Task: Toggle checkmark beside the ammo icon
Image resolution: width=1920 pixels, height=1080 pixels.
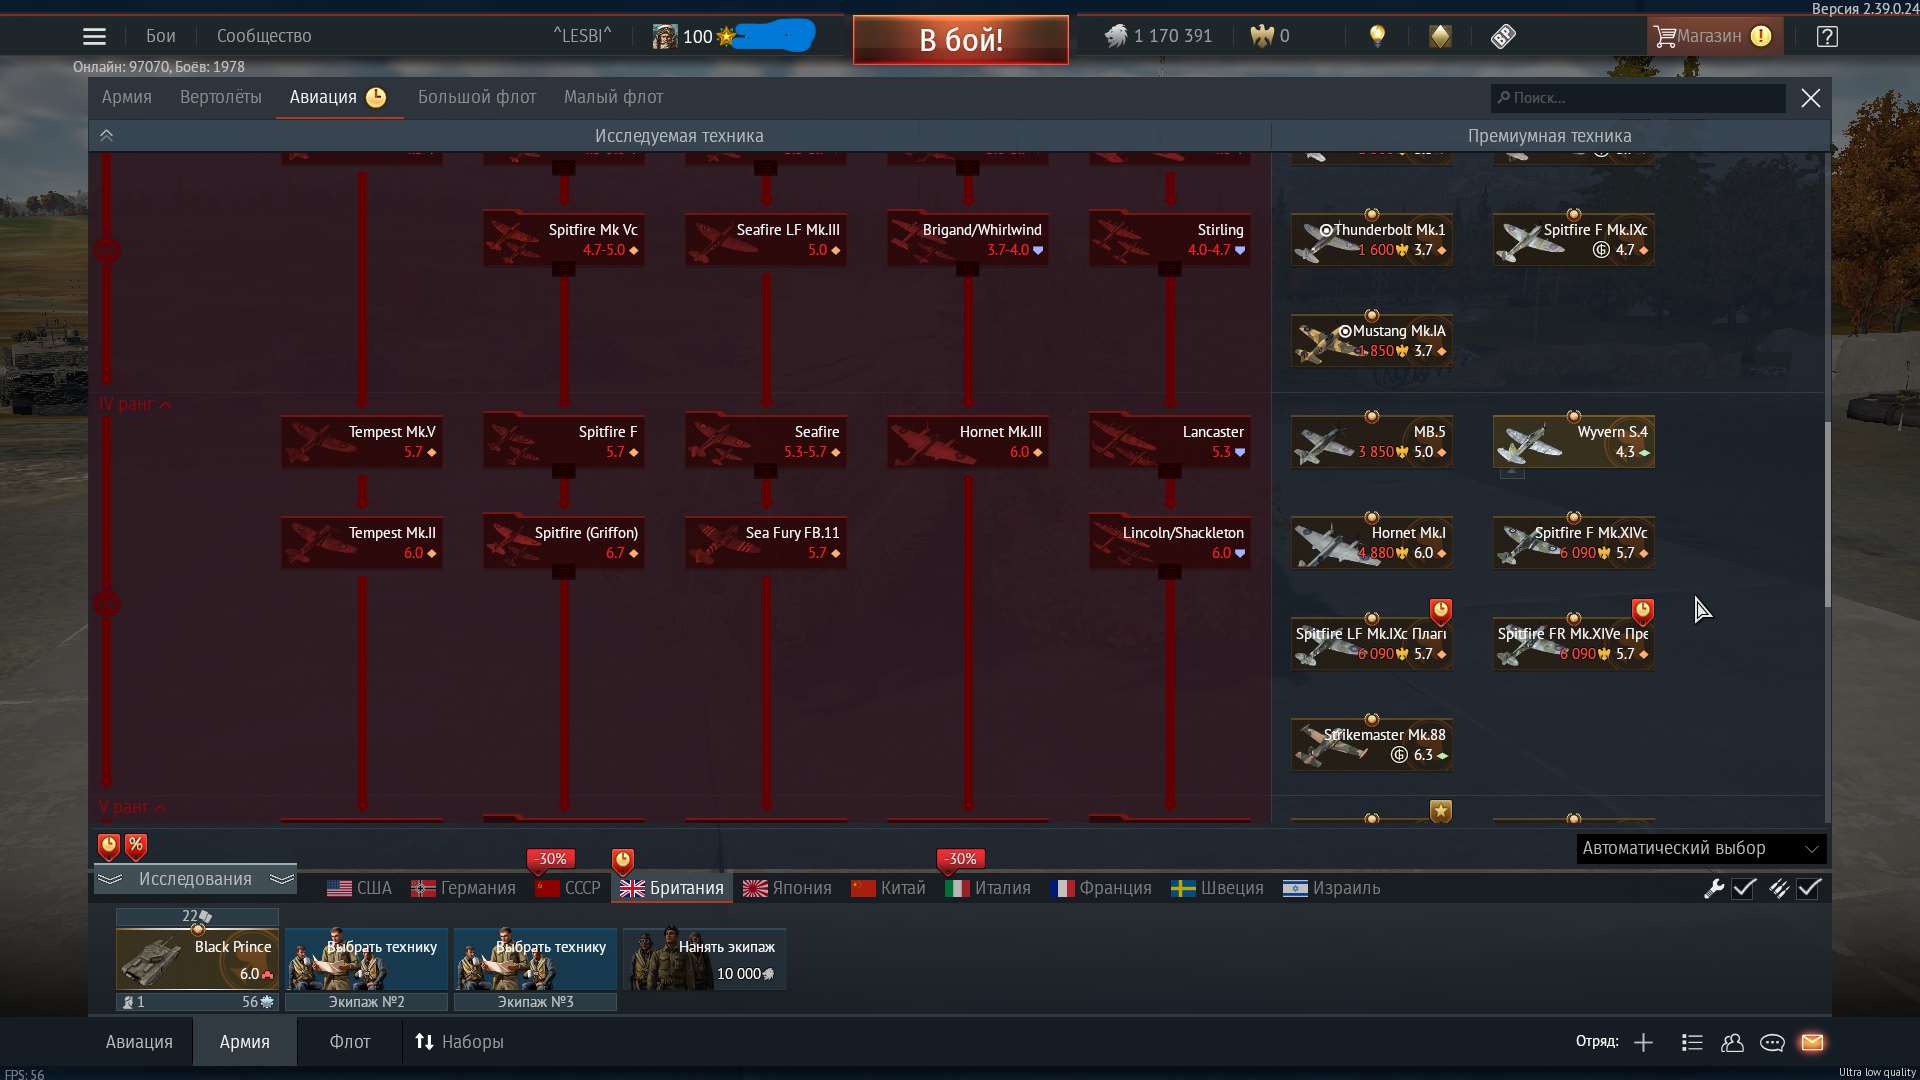Action: click(1809, 888)
